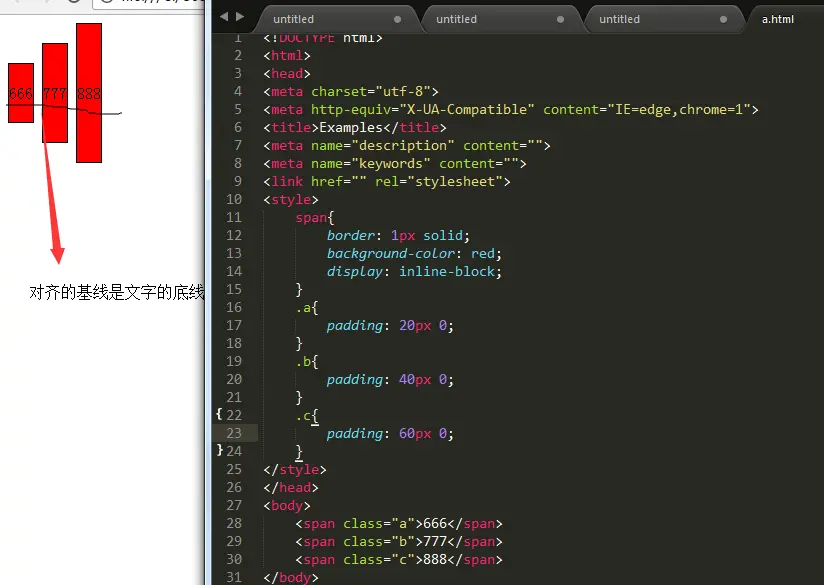Click line number 27 in the gutter
This screenshot has width=824, height=585.
coord(234,505)
